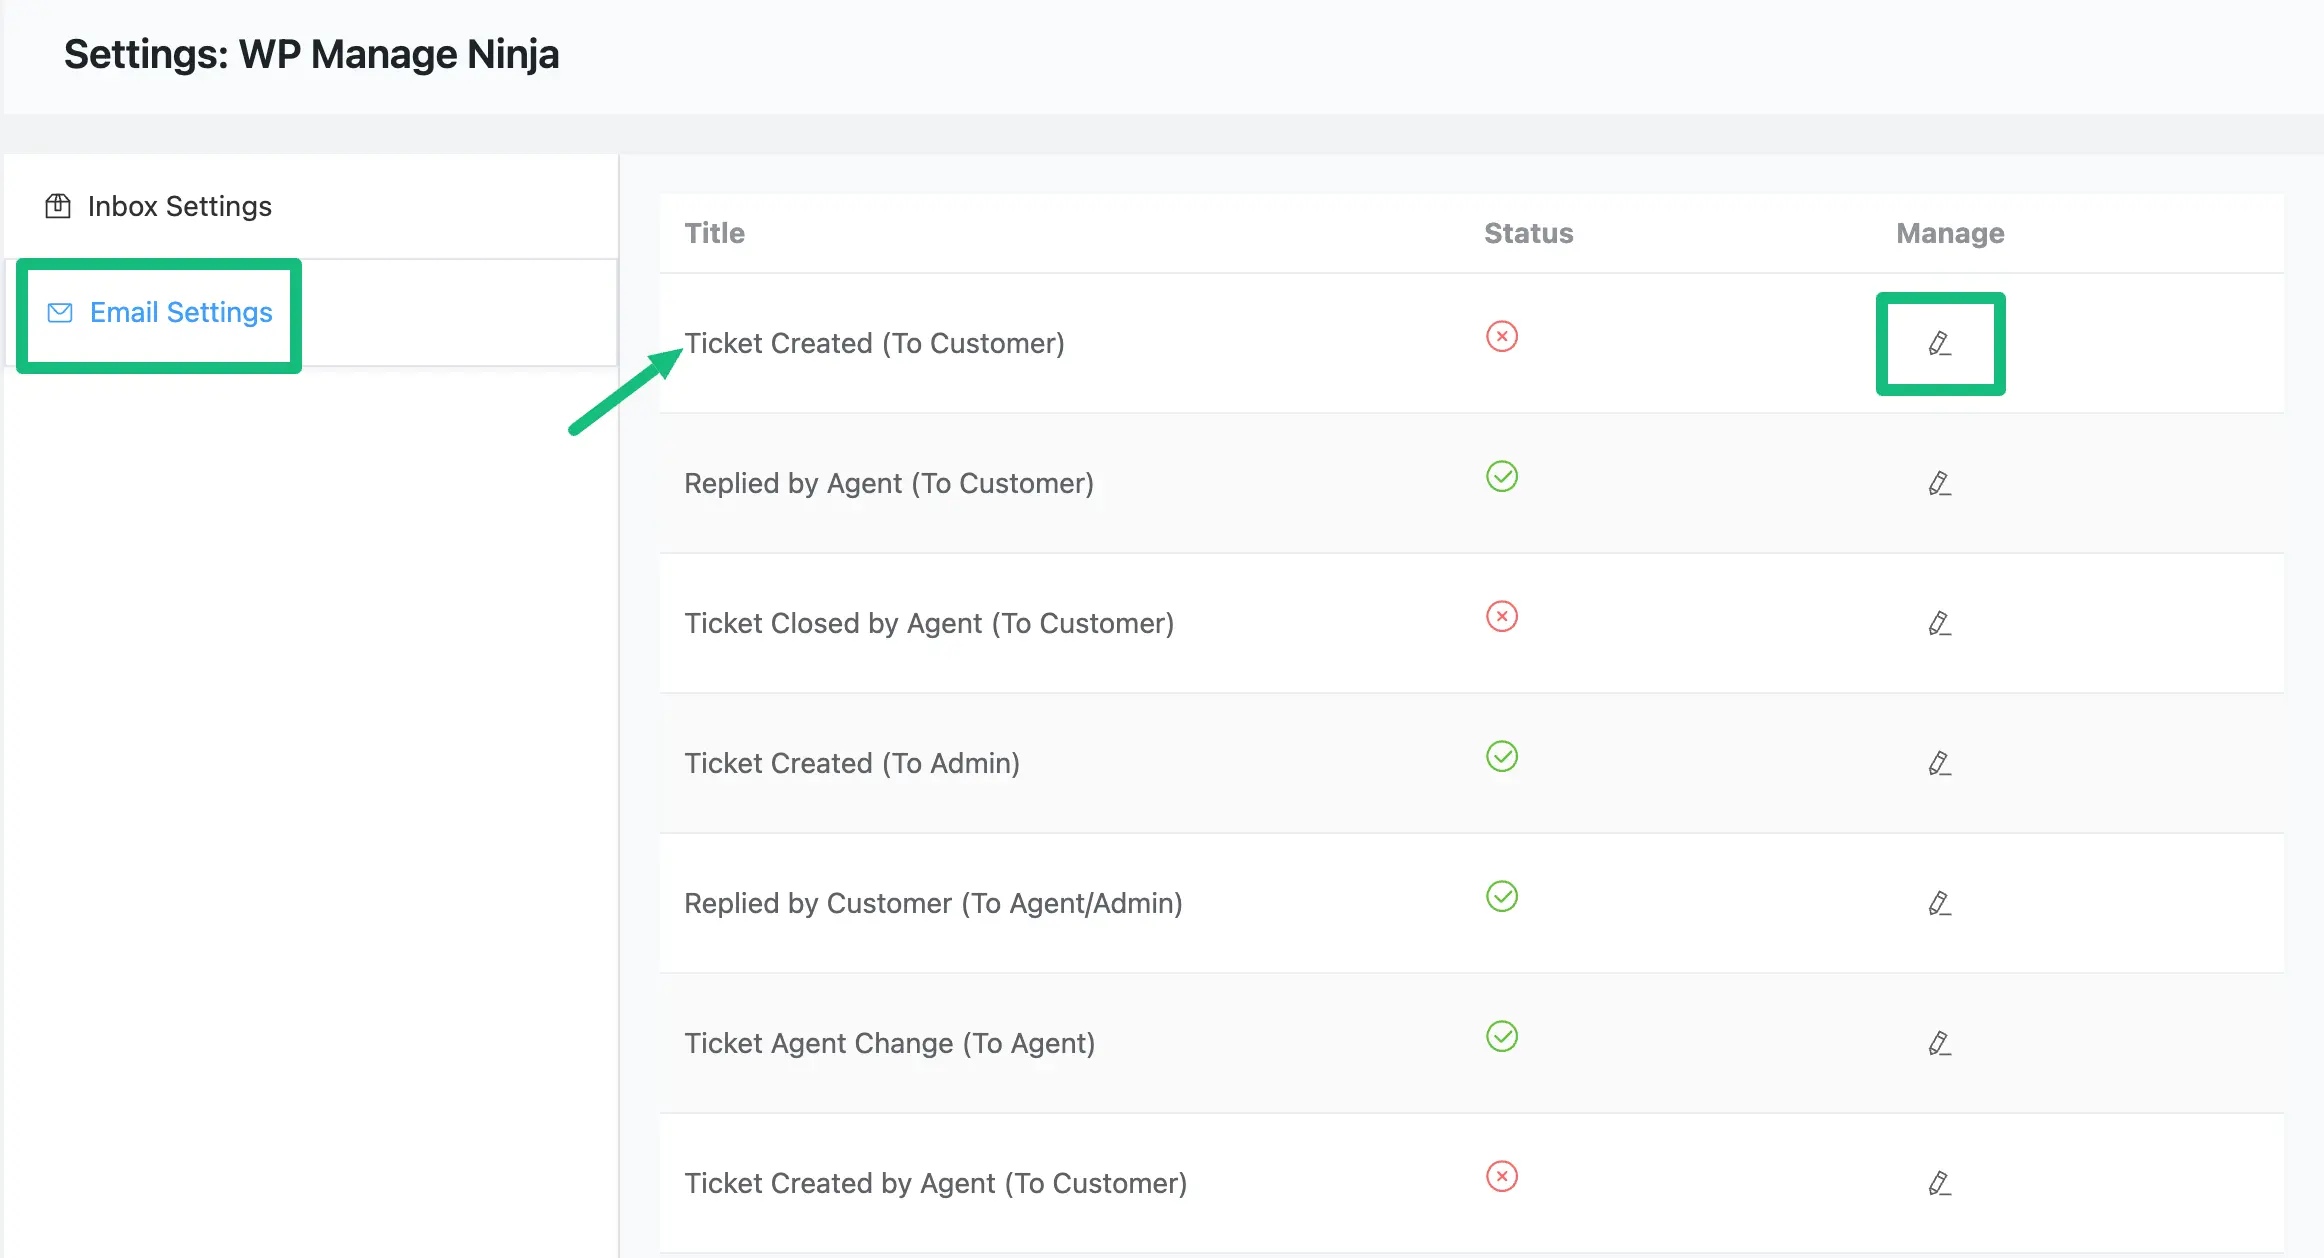Click the "Ticket Created (To Admin)" title
Screen dimensions: 2324x1258
(852, 763)
